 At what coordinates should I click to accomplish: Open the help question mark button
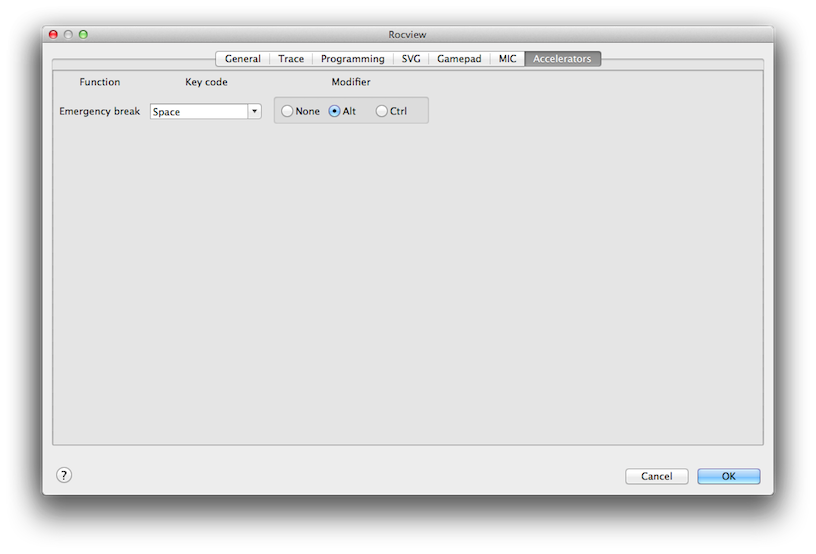click(64, 475)
